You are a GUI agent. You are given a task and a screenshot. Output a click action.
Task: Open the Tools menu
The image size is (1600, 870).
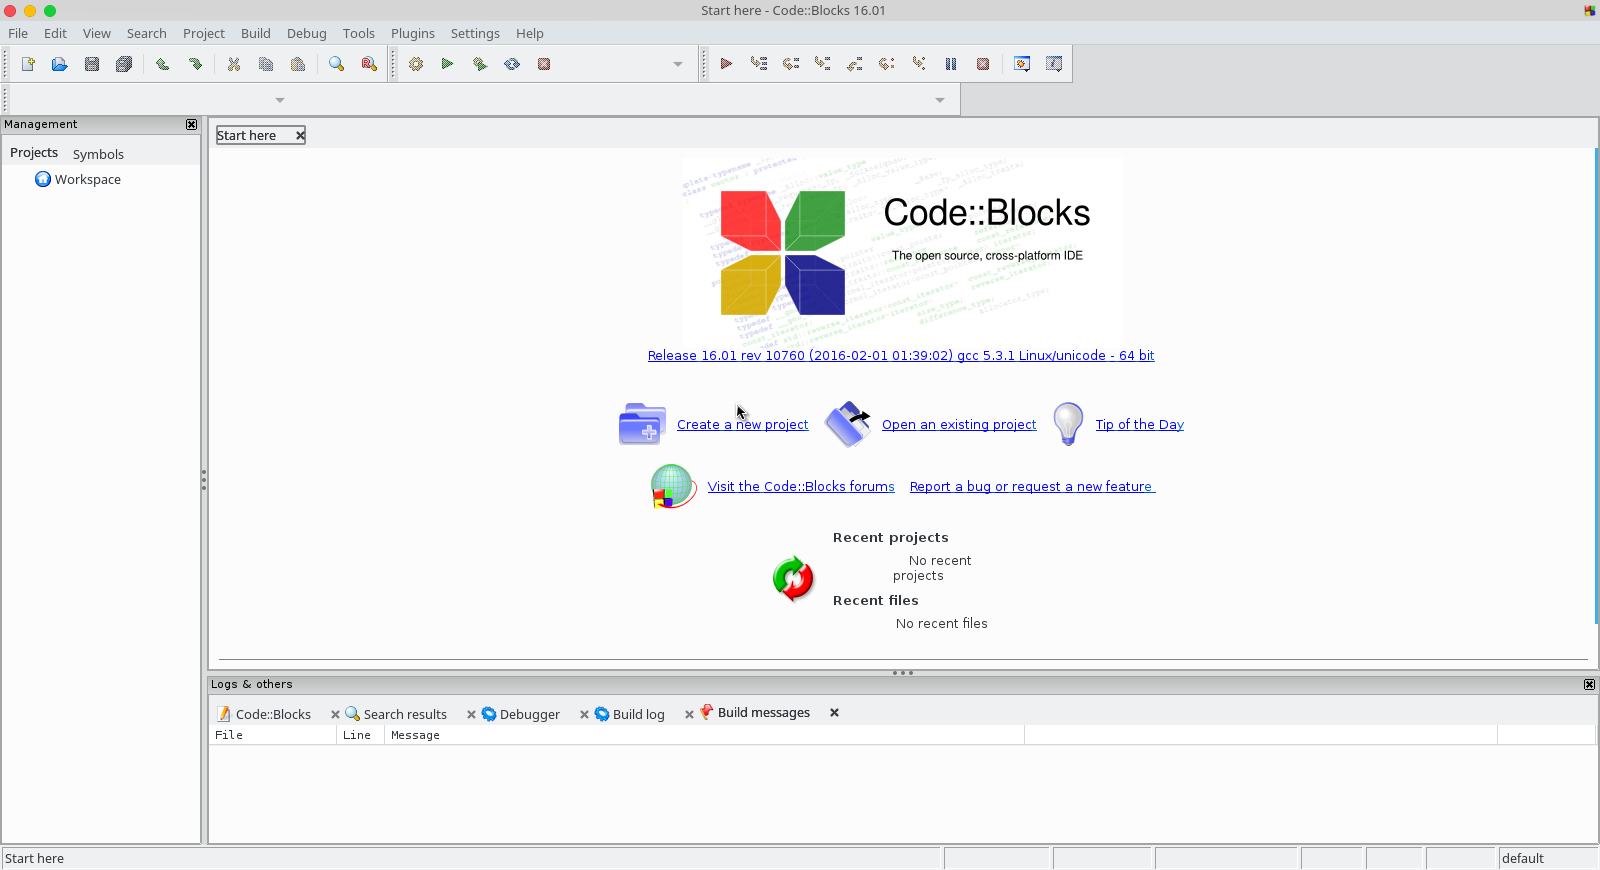[x=359, y=33]
